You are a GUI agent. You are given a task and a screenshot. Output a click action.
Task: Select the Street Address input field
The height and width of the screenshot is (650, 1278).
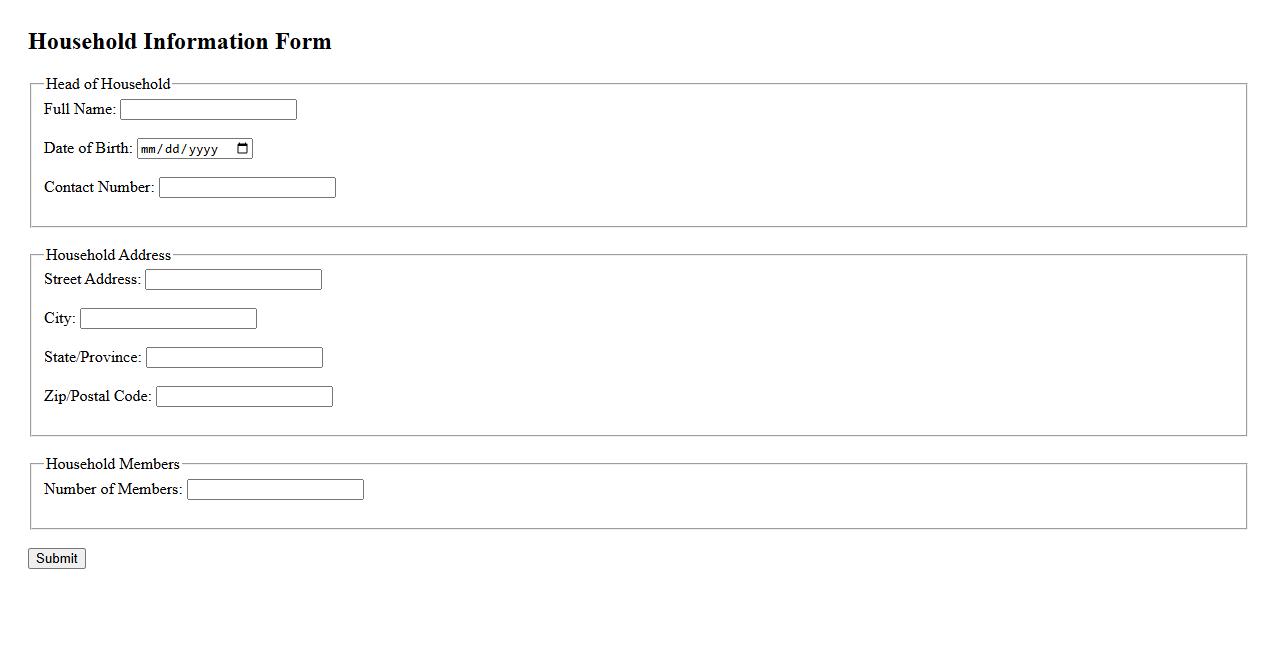(233, 280)
